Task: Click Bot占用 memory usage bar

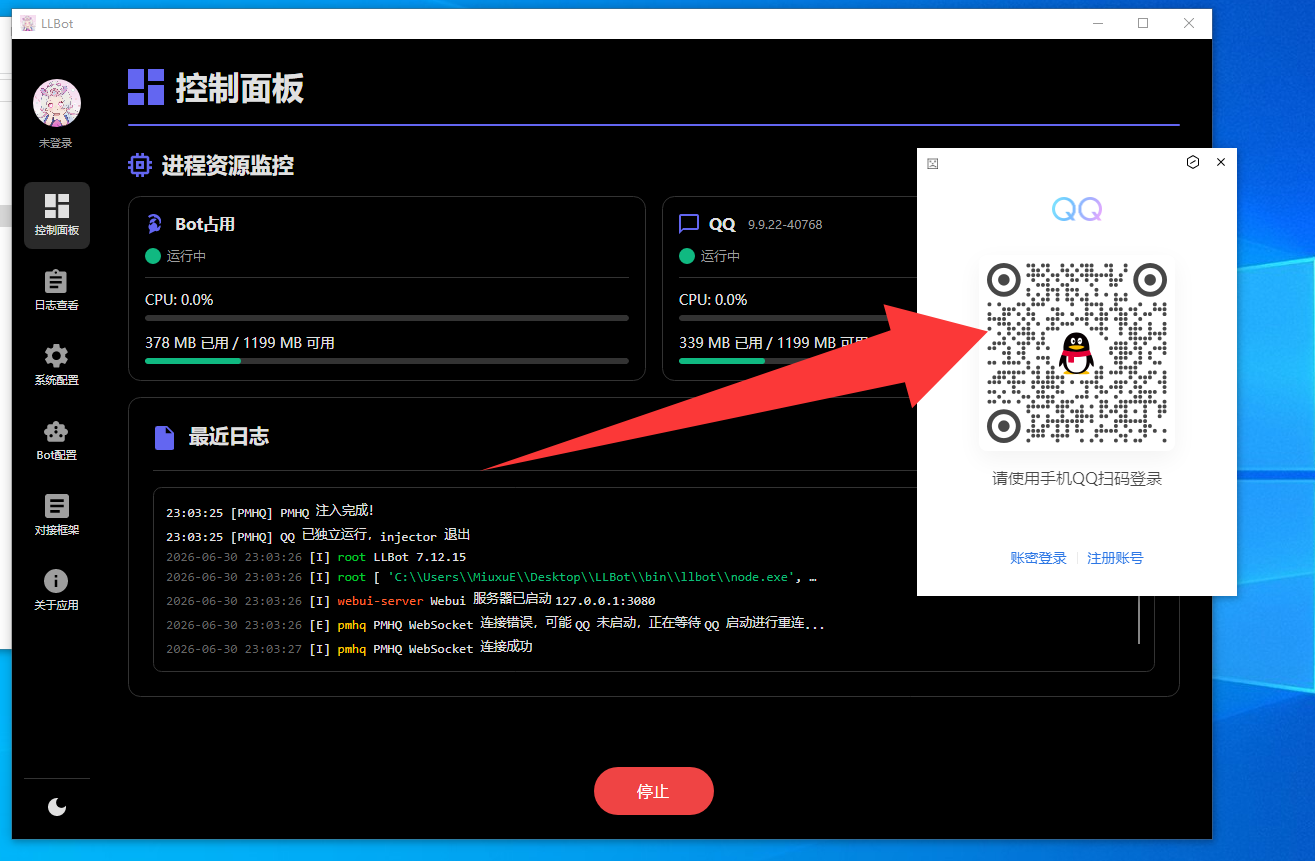Action: (x=387, y=361)
